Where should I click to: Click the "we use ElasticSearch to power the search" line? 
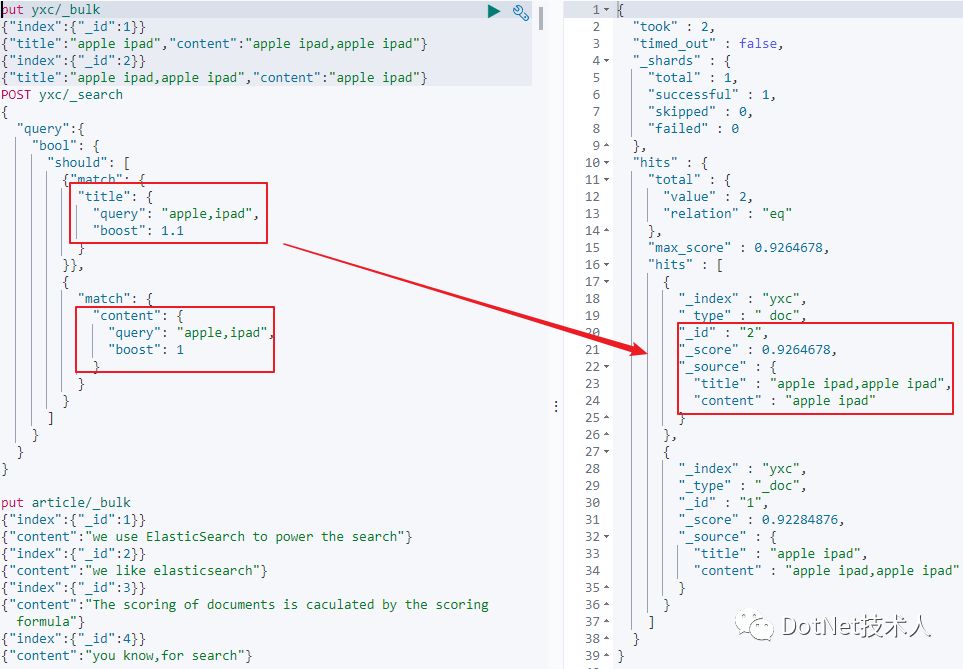(207, 536)
